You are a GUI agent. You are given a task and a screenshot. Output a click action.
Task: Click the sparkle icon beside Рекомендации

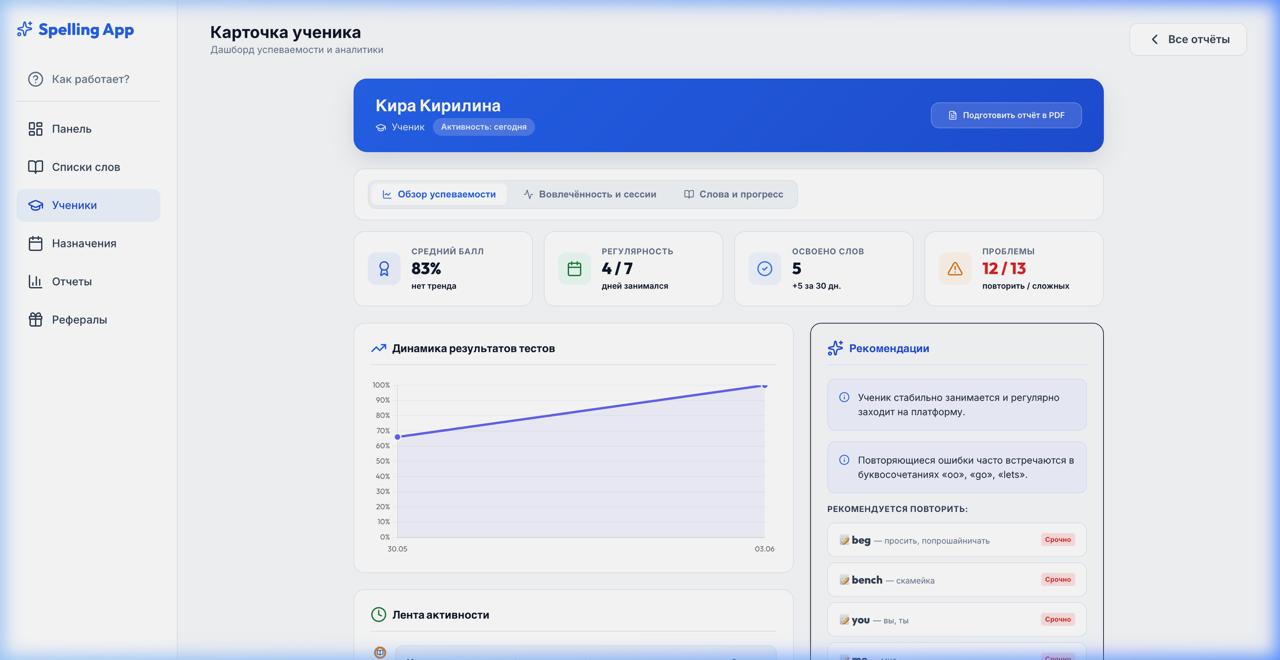(835, 348)
